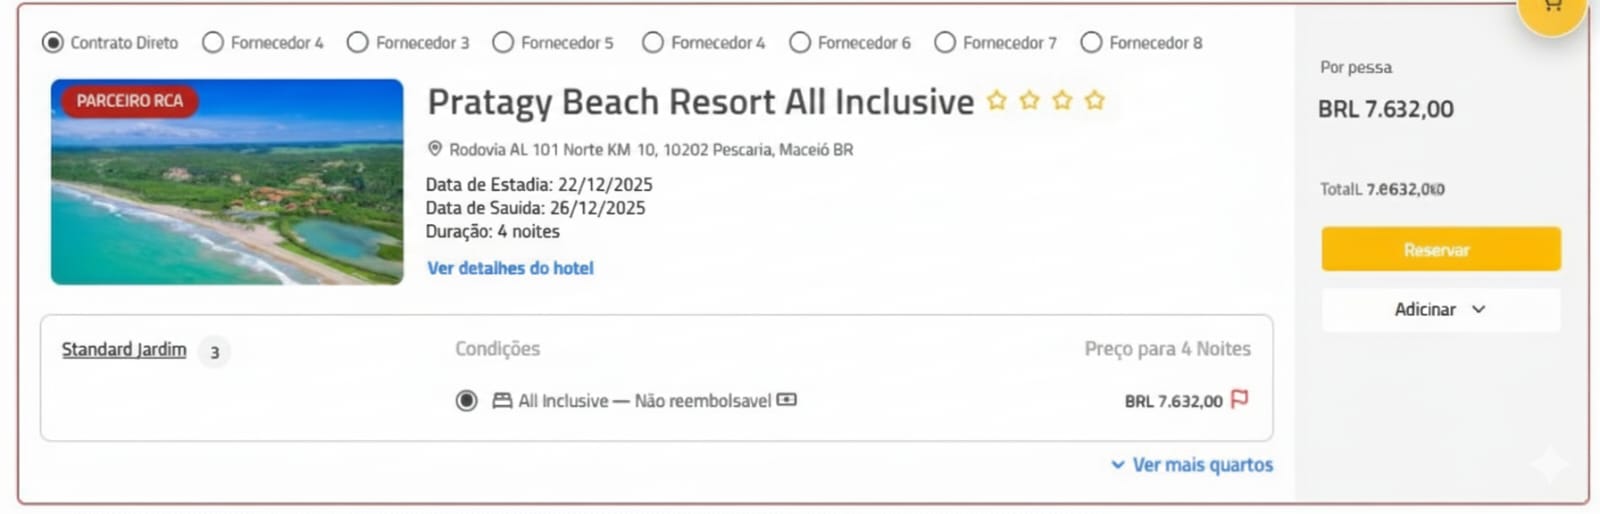Select the All Inclusive rate radio button
This screenshot has width=1600, height=514.
(x=466, y=401)
